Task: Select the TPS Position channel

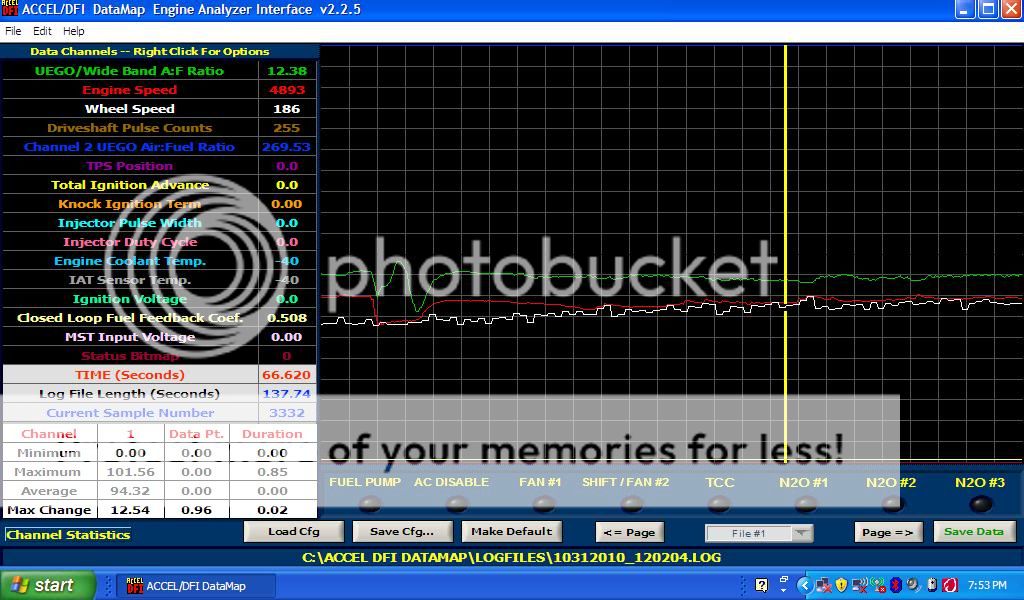Action: 129,166
